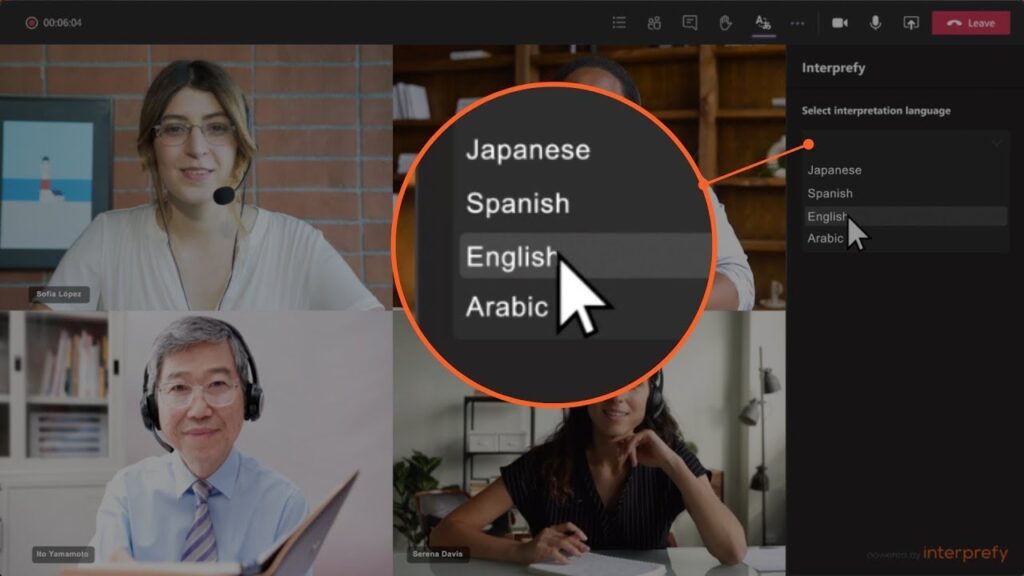
Task: Show the meeting chat
Action: tap(689, 23)
